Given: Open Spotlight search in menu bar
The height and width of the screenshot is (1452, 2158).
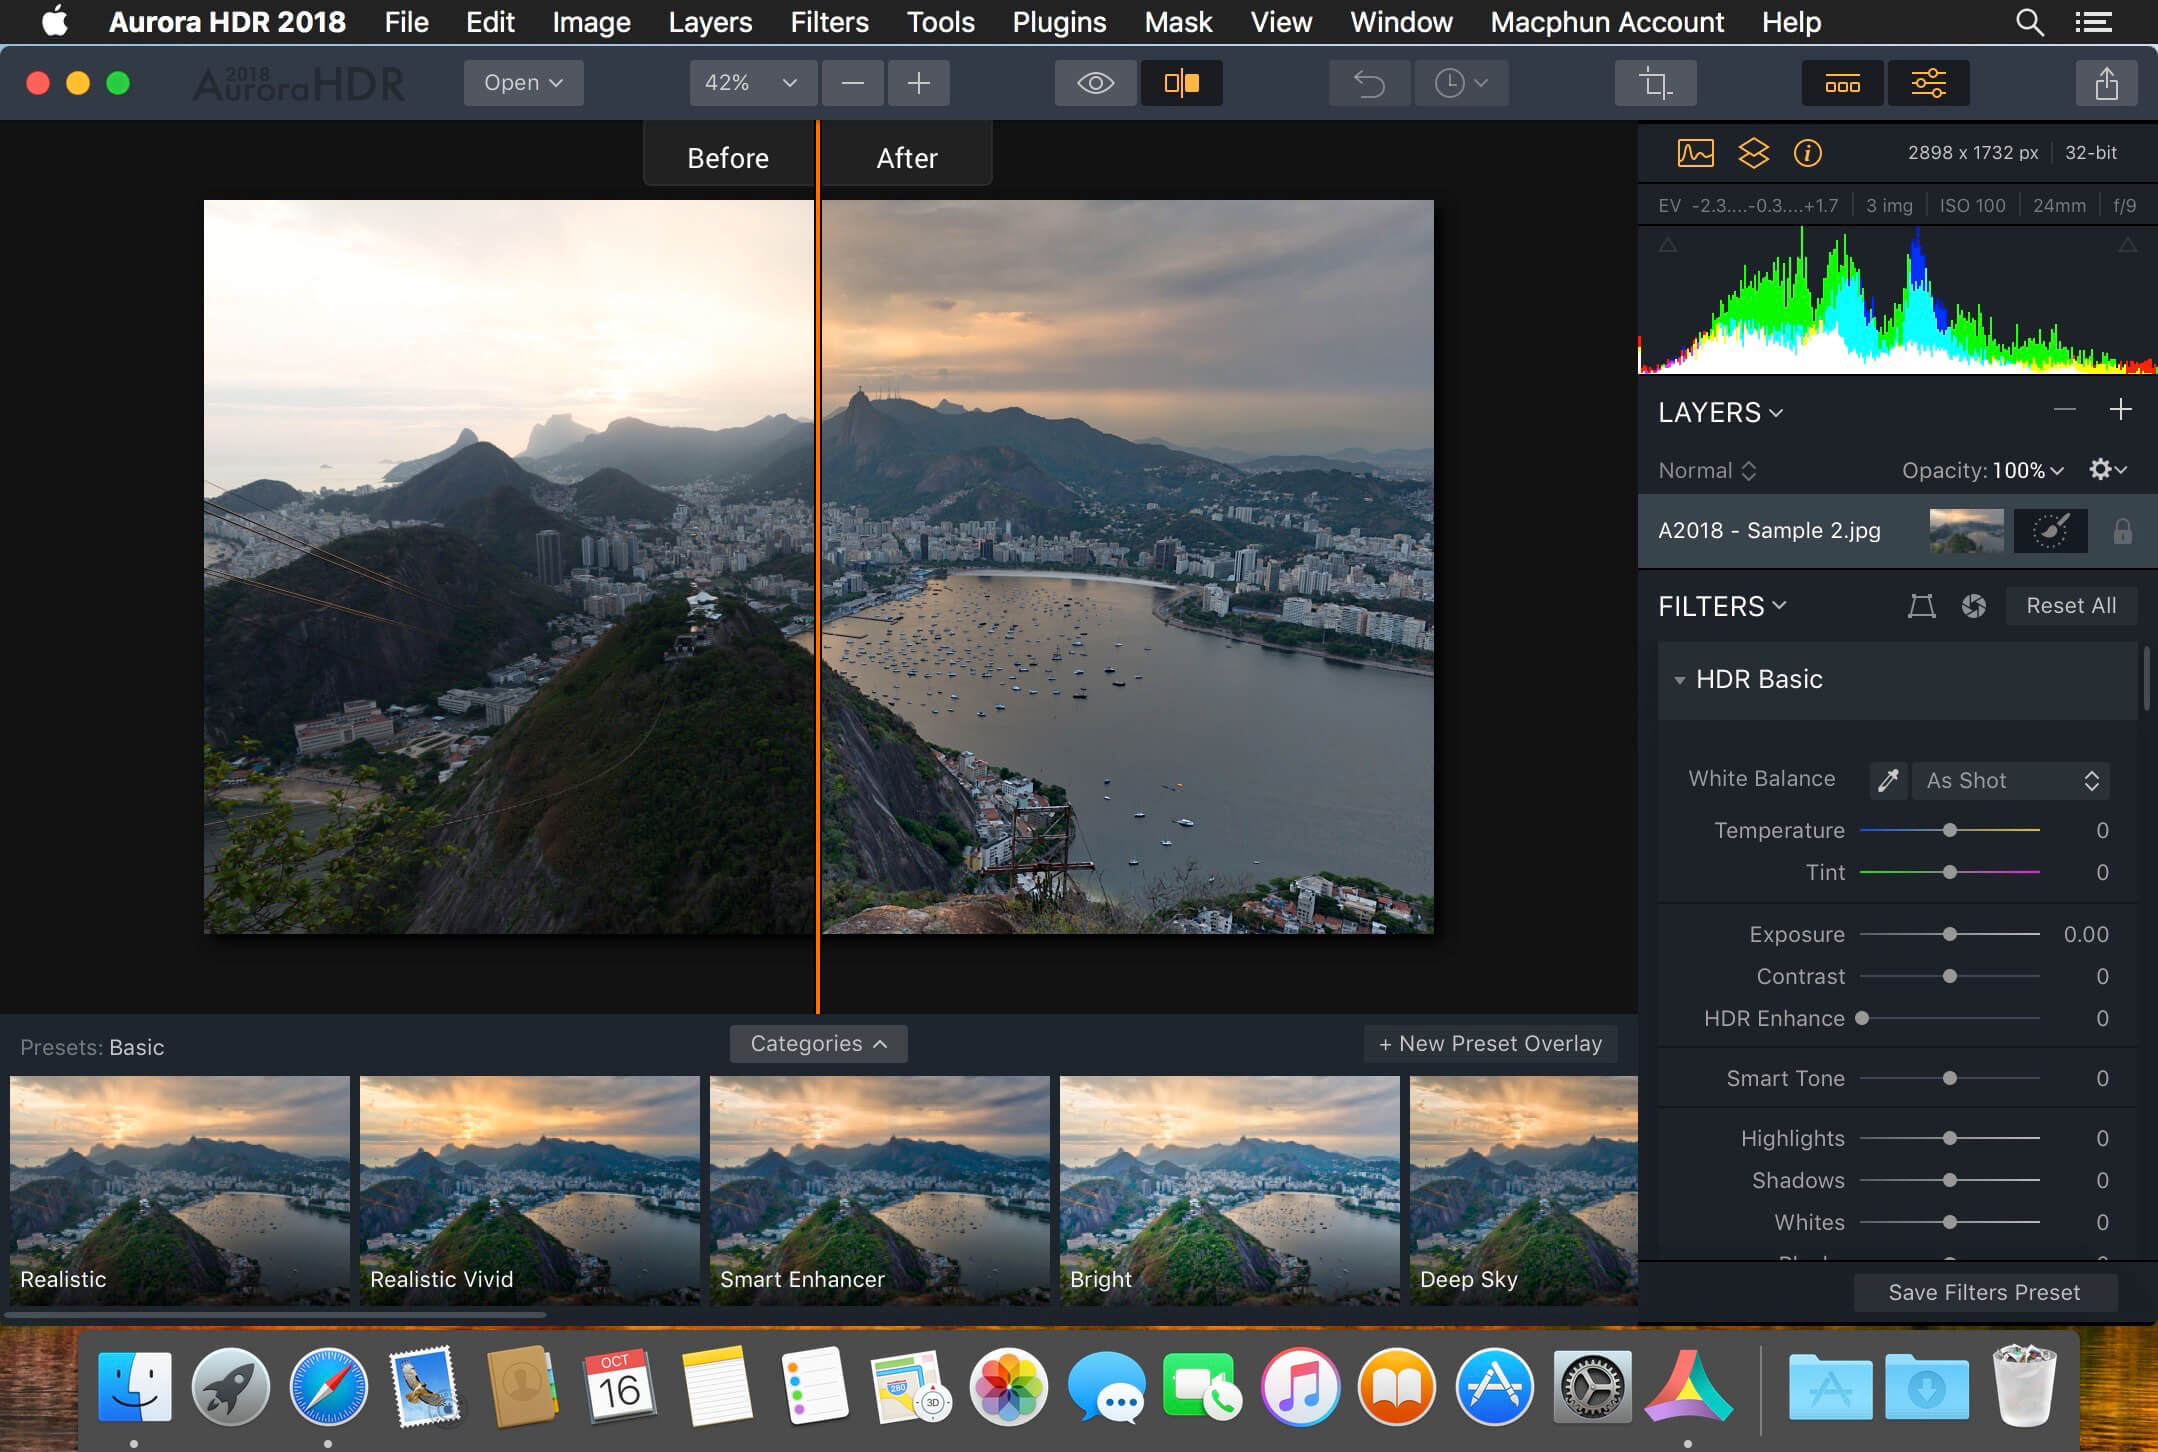Looking at the screenshot, I should pos(2029,22).
